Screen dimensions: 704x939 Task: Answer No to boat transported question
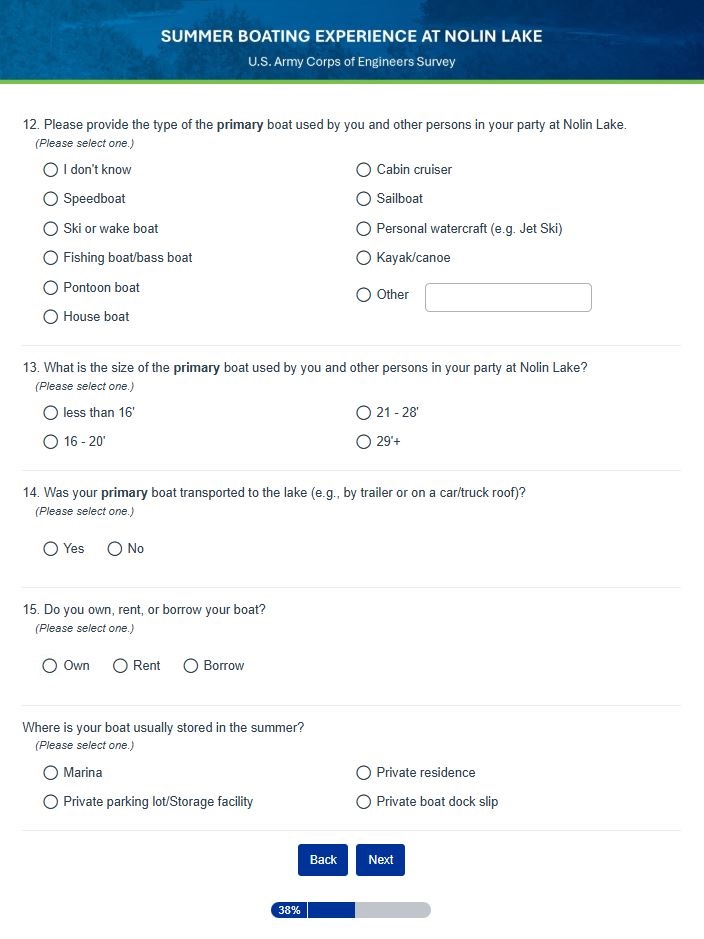coord(115,549)
